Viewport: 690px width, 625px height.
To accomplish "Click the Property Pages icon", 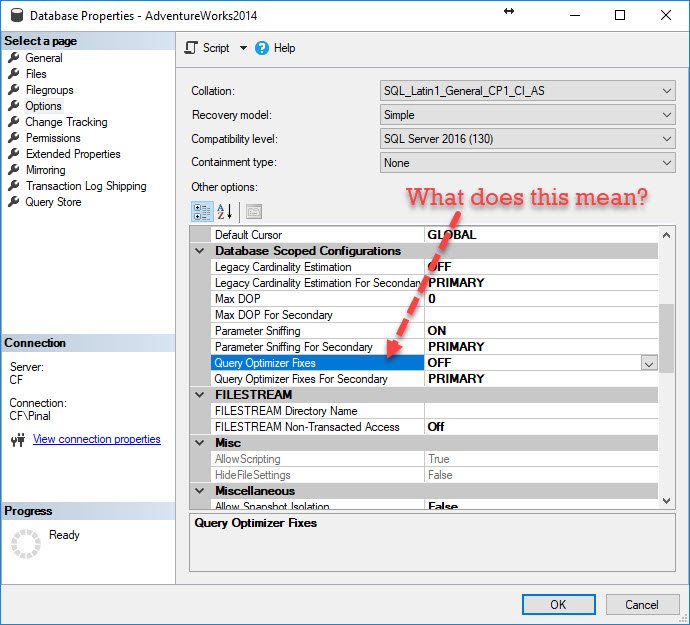I will 253,212.
